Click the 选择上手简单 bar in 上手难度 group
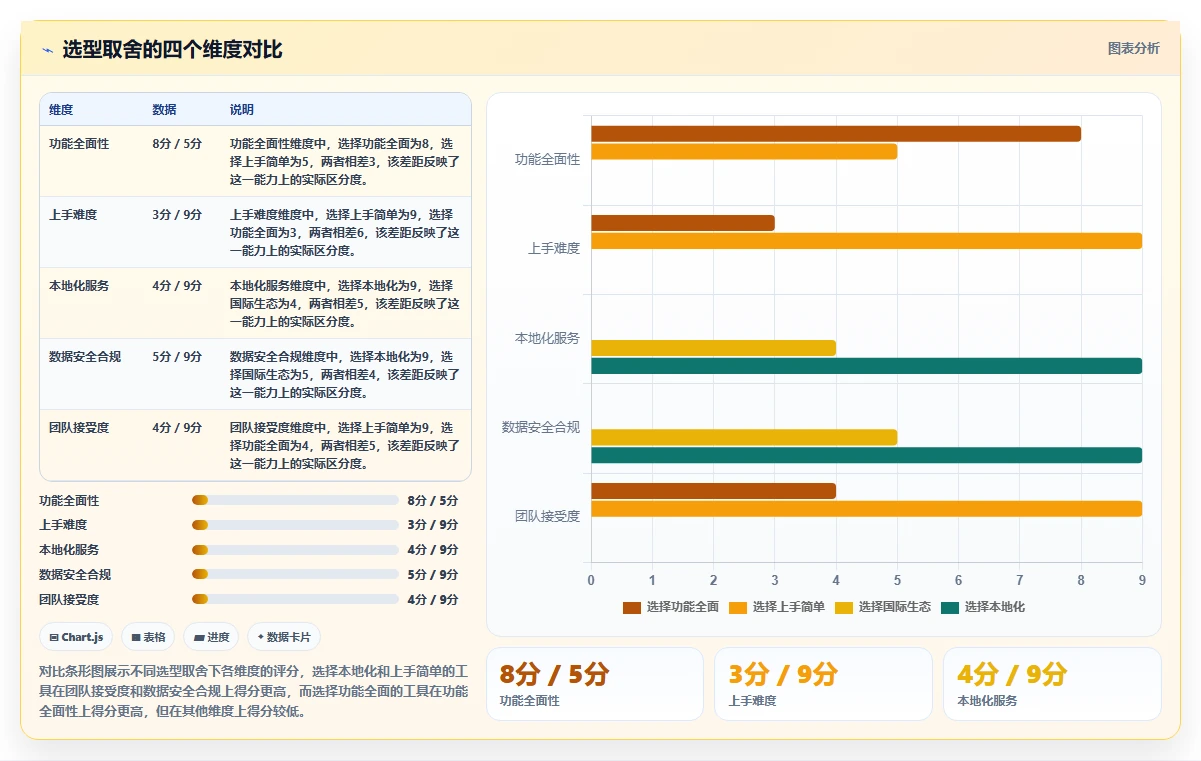This screenshot has width=1201, height=761. [x=866, y=241]
